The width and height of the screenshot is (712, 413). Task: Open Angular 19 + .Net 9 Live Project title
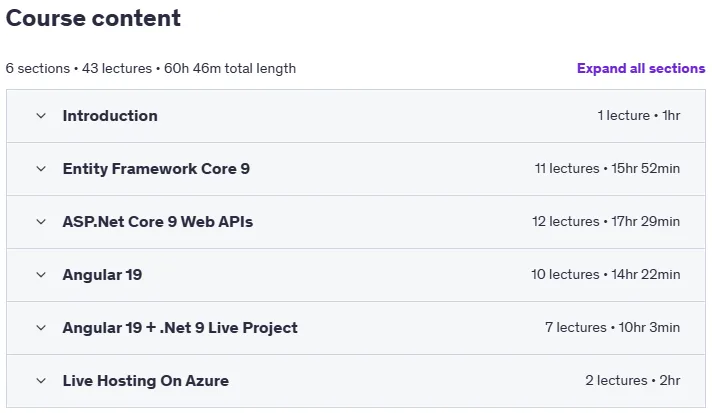180,328
